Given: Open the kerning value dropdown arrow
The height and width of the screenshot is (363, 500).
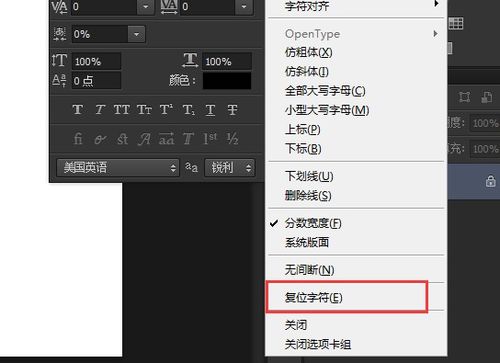Looking at the screenshot, I should [x=146, y=7].
